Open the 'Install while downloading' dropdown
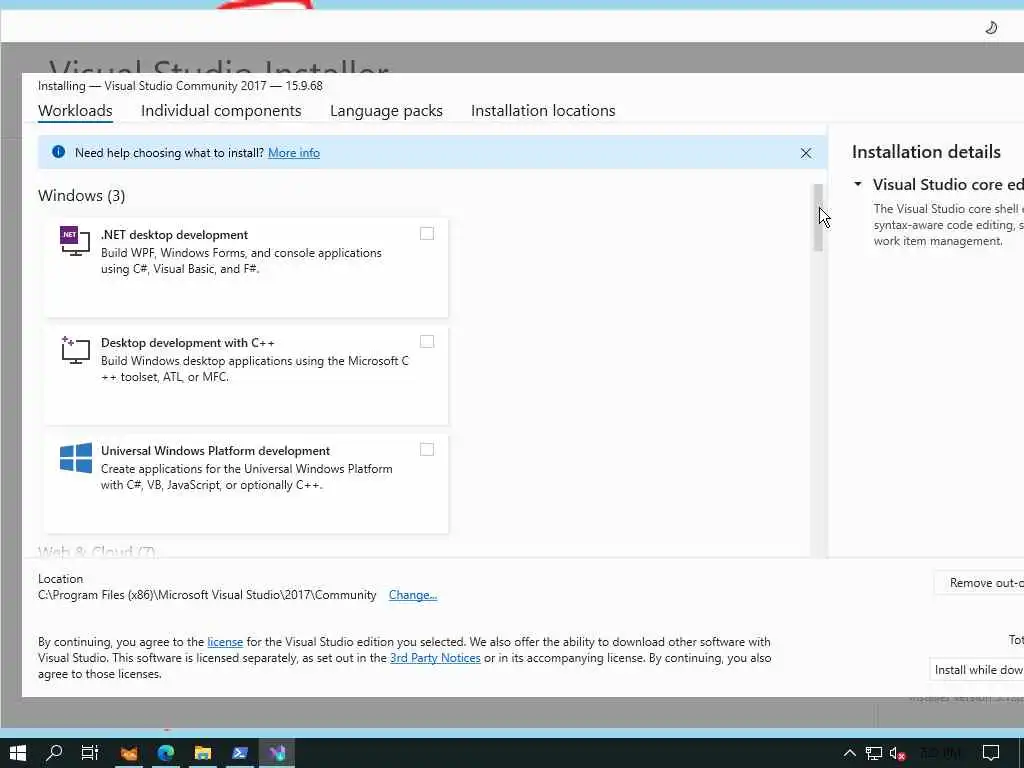 tap(978, 669)
